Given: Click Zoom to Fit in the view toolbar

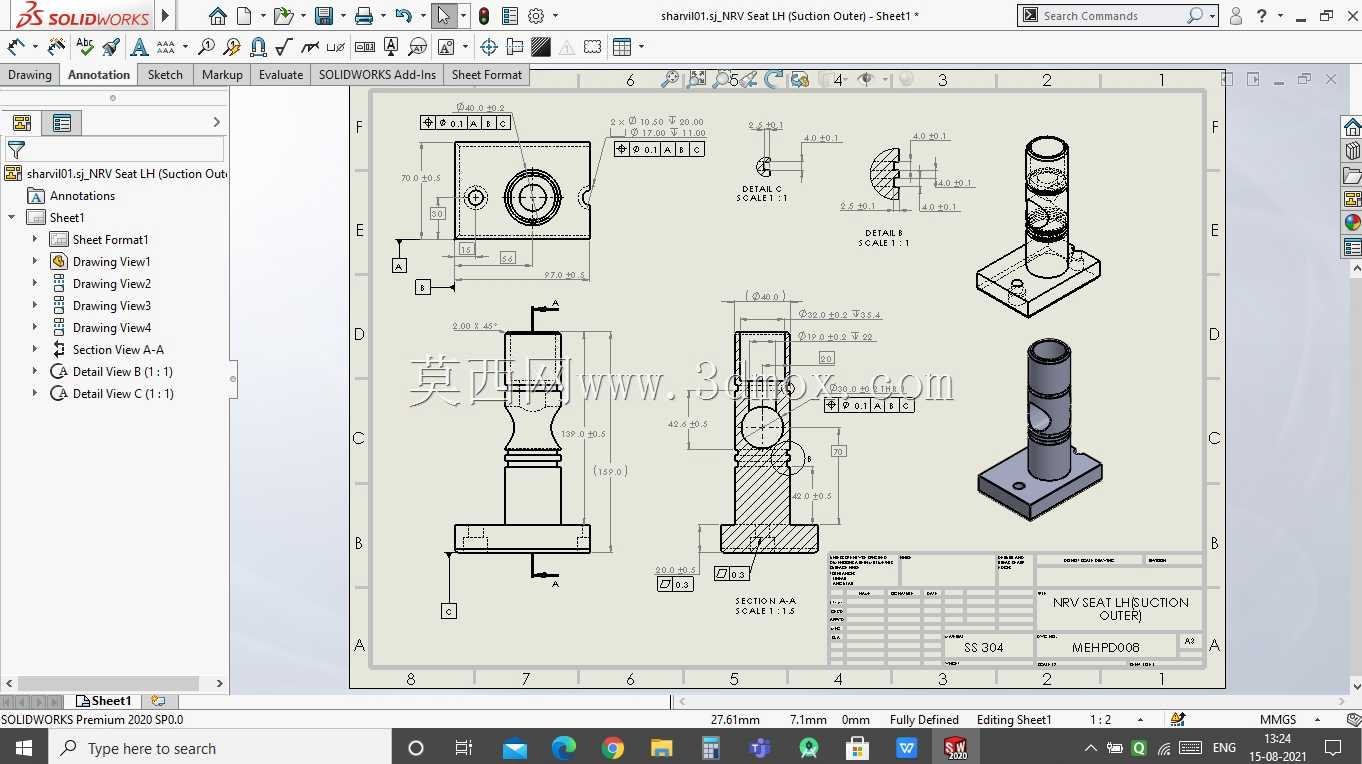Looking at the screenshot, I should [x=670, y=79].
